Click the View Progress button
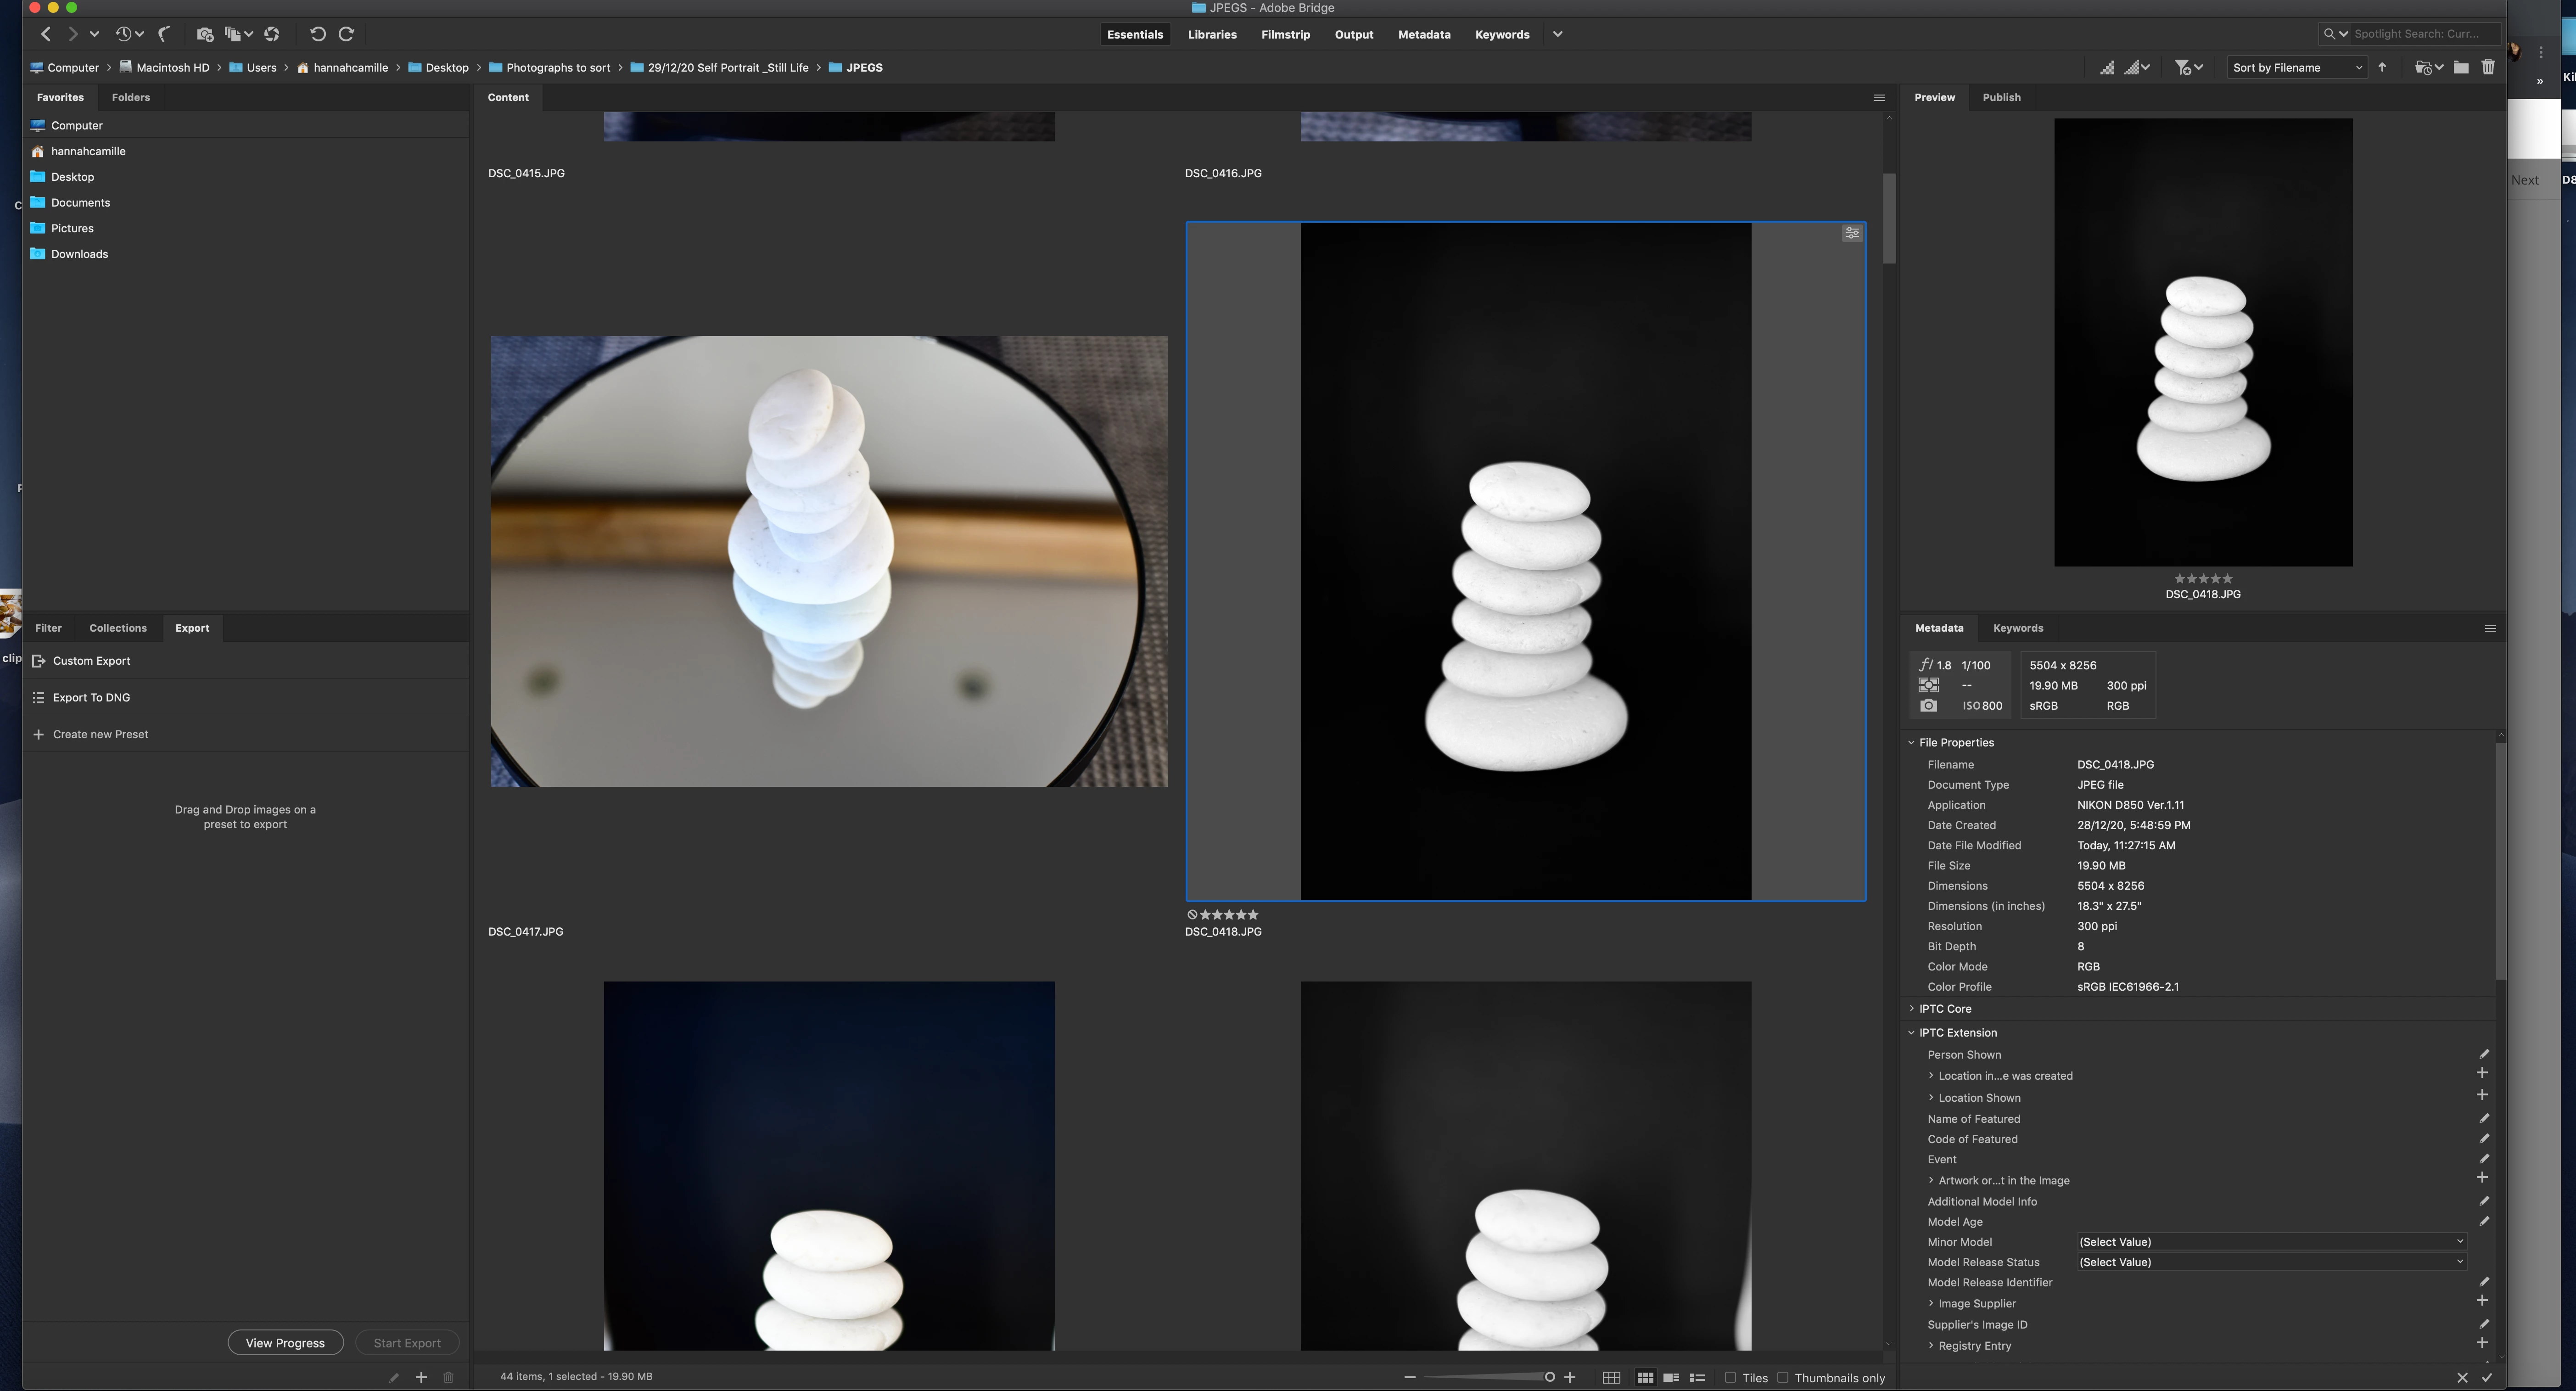The height and width of the screenshot is (1391, 2576). point(285,1342)
